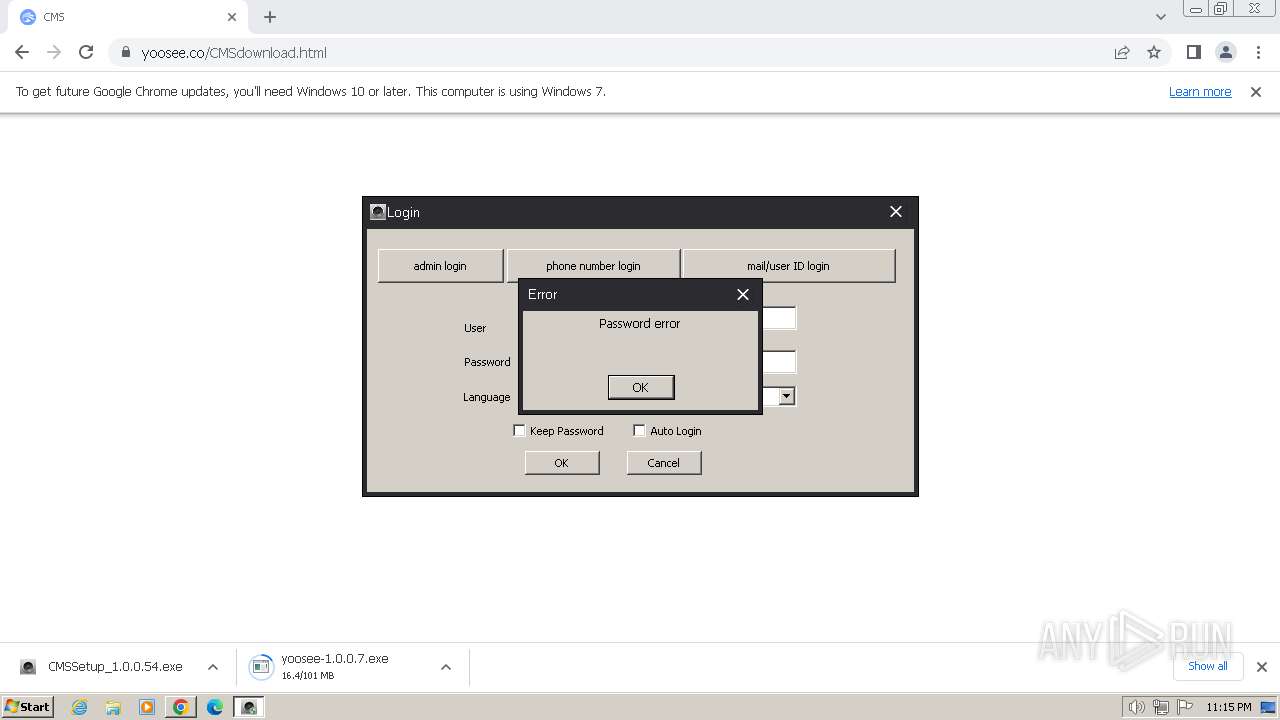Image resolution: width=1280 pixels, height=720 pixels.
Task: Open Chrome profile avatar
Action: 1226,52
